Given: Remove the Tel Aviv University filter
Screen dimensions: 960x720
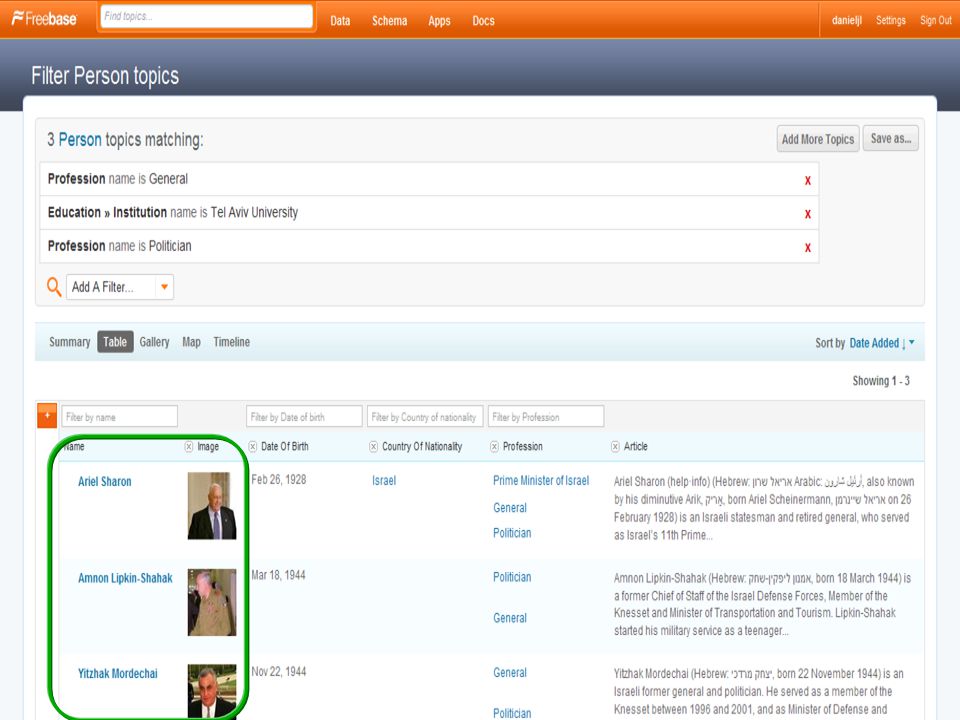Looking at the screenshot, I should (x=808, y=214).
